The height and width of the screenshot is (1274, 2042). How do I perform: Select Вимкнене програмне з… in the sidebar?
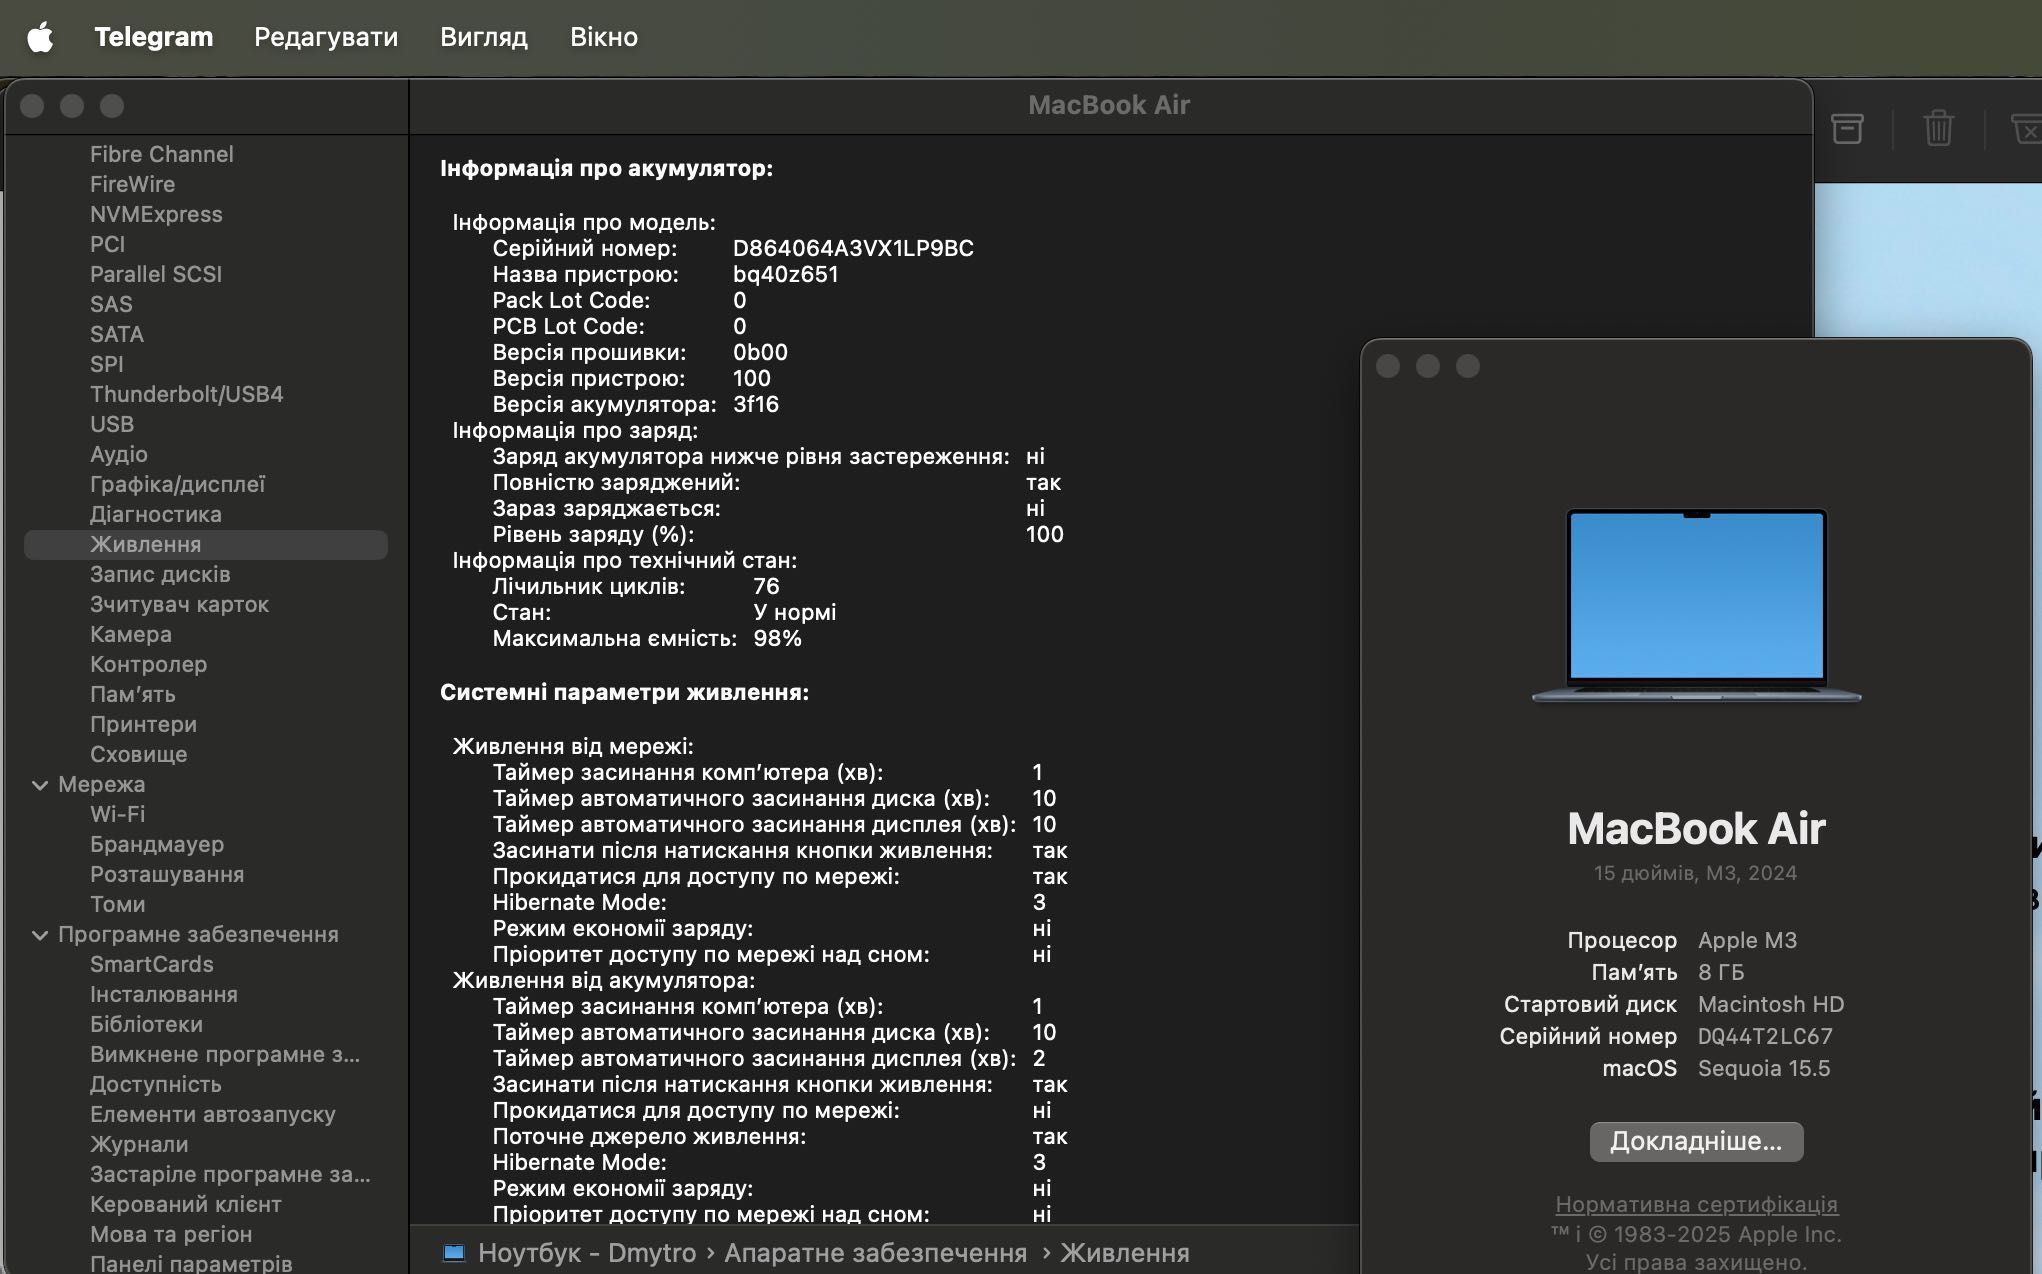coord(225,1054)
